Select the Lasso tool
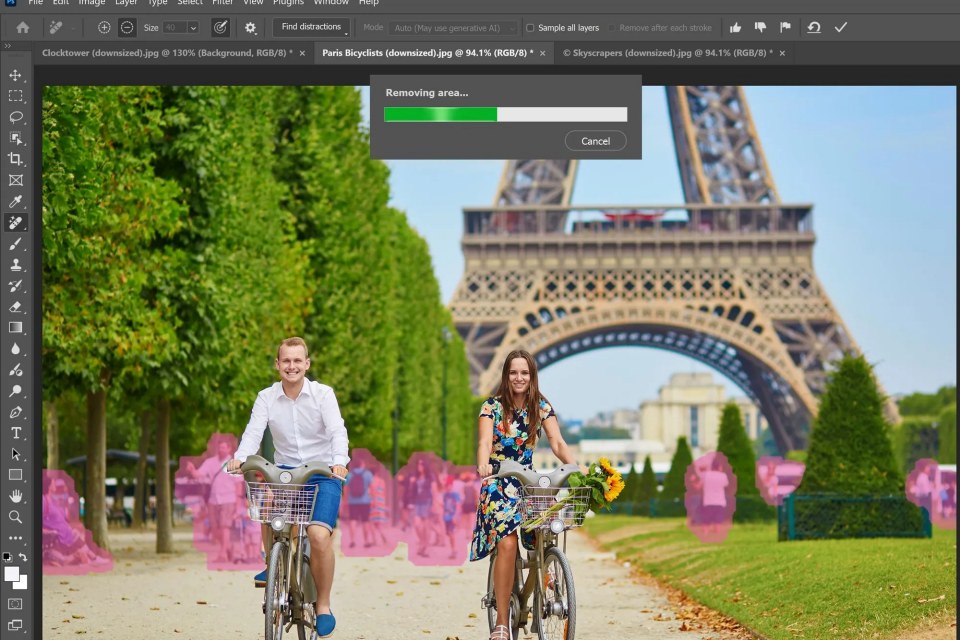This screenshot has width=960, height=640. 16,117
